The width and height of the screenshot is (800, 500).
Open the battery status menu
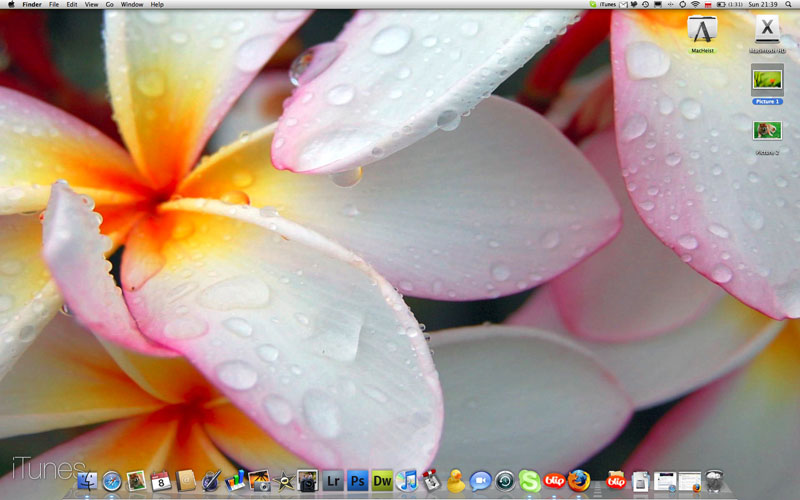point(730,5)
